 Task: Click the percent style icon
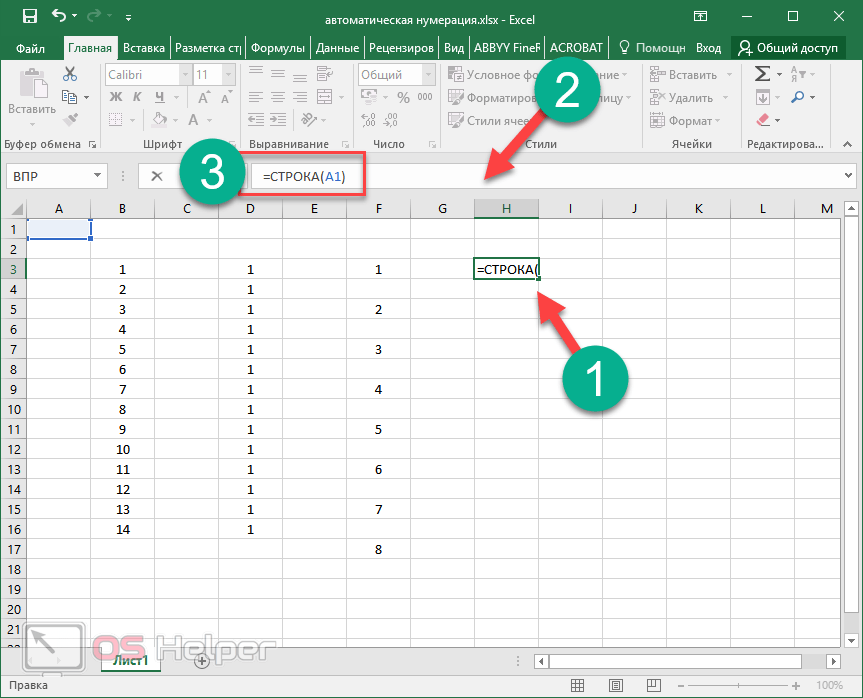(x=403, y=97)
